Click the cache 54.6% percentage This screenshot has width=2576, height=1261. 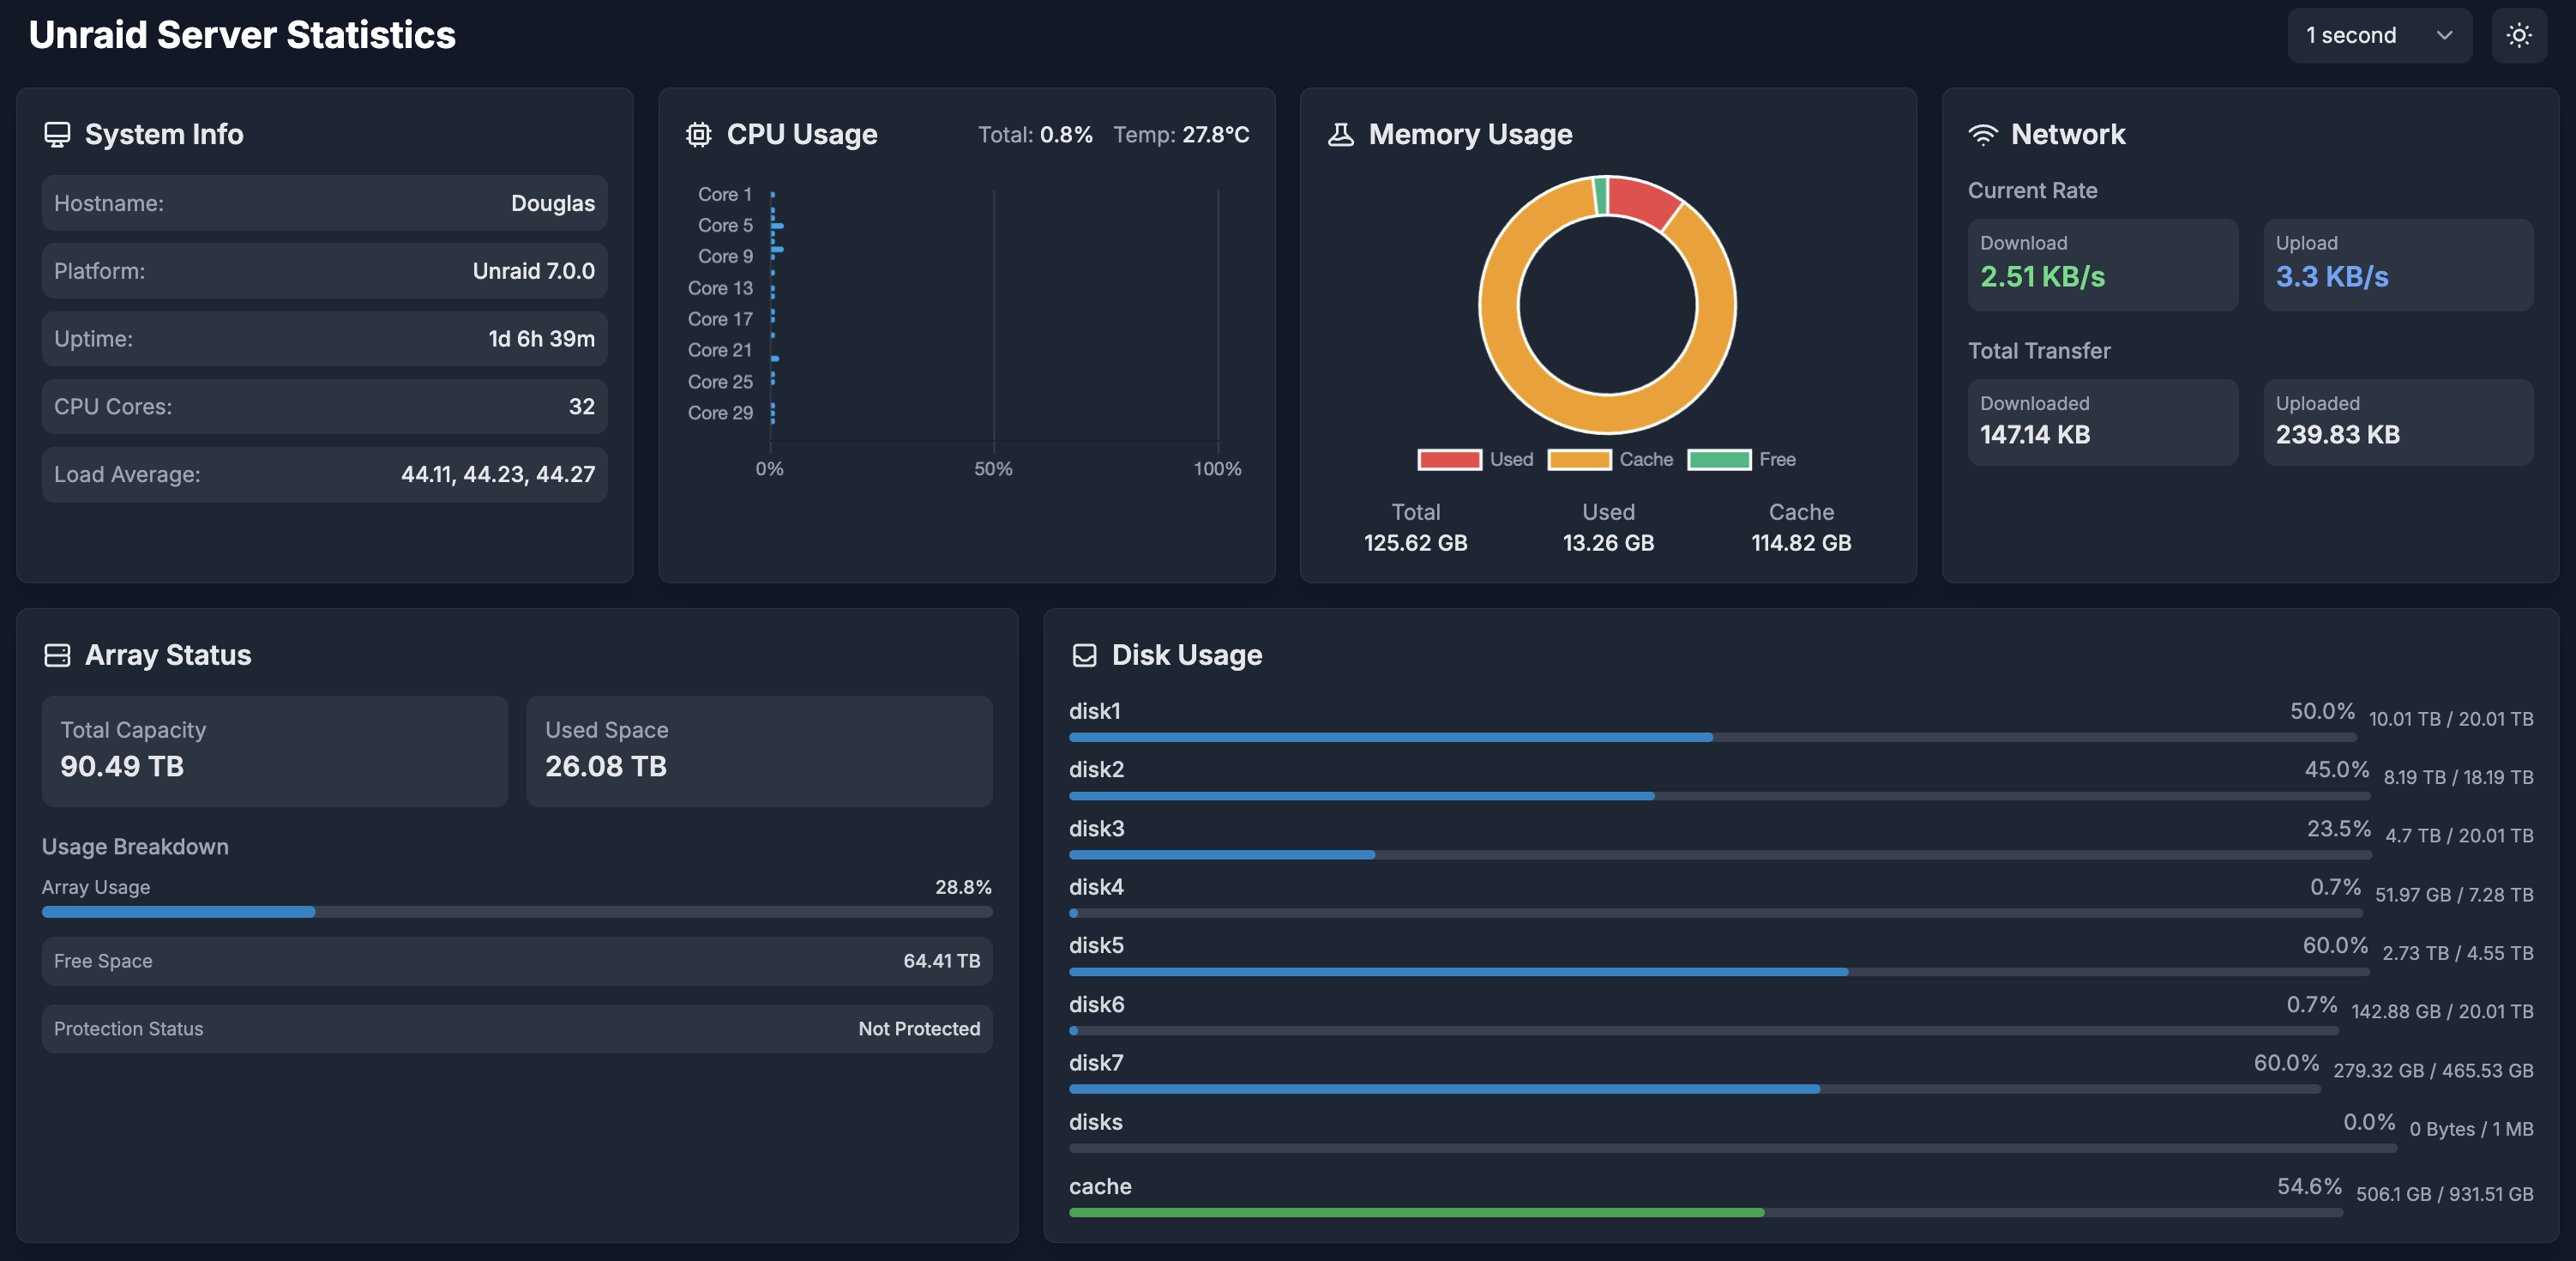[2309, 1186]
